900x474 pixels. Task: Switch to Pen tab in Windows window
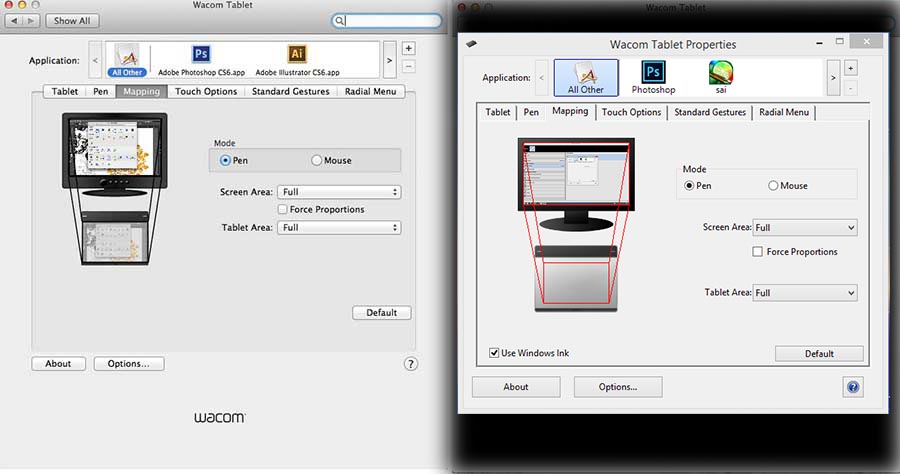[531, 112]
